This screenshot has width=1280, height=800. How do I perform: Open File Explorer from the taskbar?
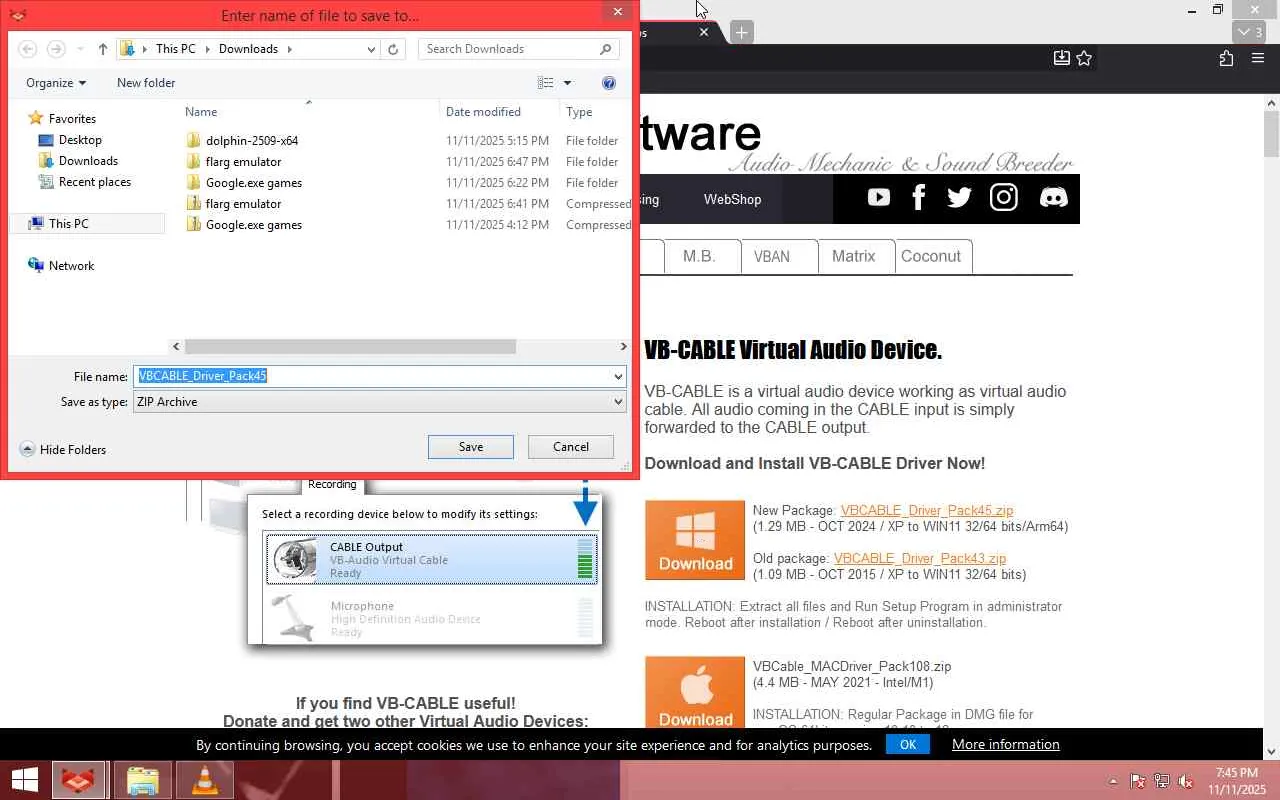(143, 780)
